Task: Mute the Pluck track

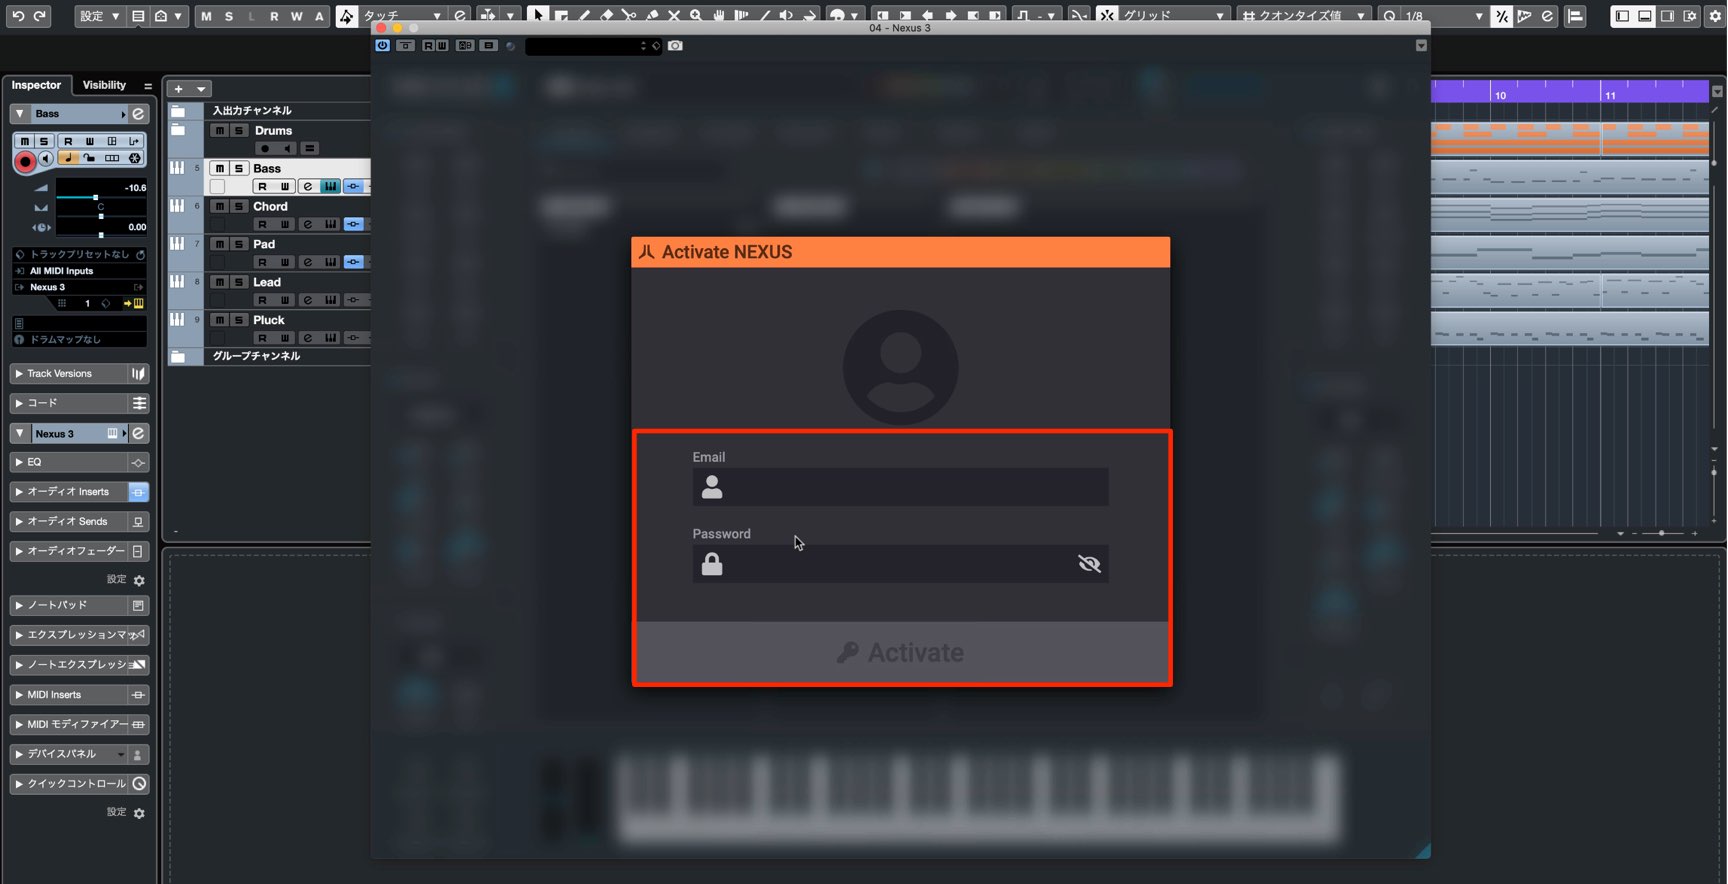Action: 220,321
